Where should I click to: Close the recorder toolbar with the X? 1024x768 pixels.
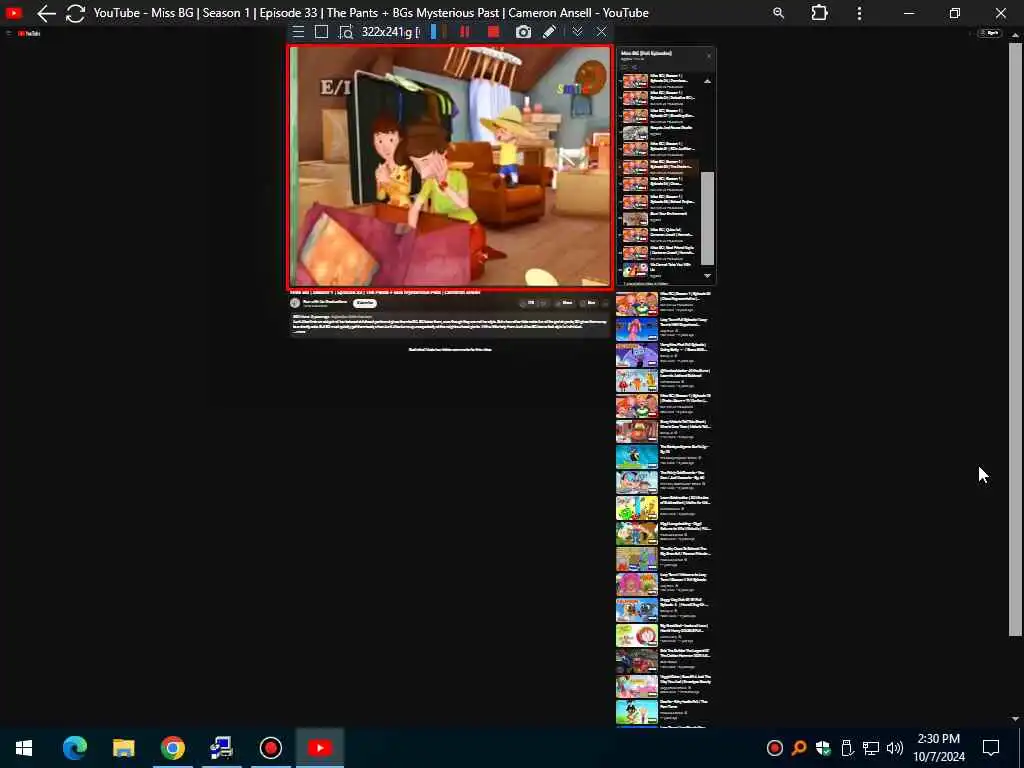(x=601, y=32)
